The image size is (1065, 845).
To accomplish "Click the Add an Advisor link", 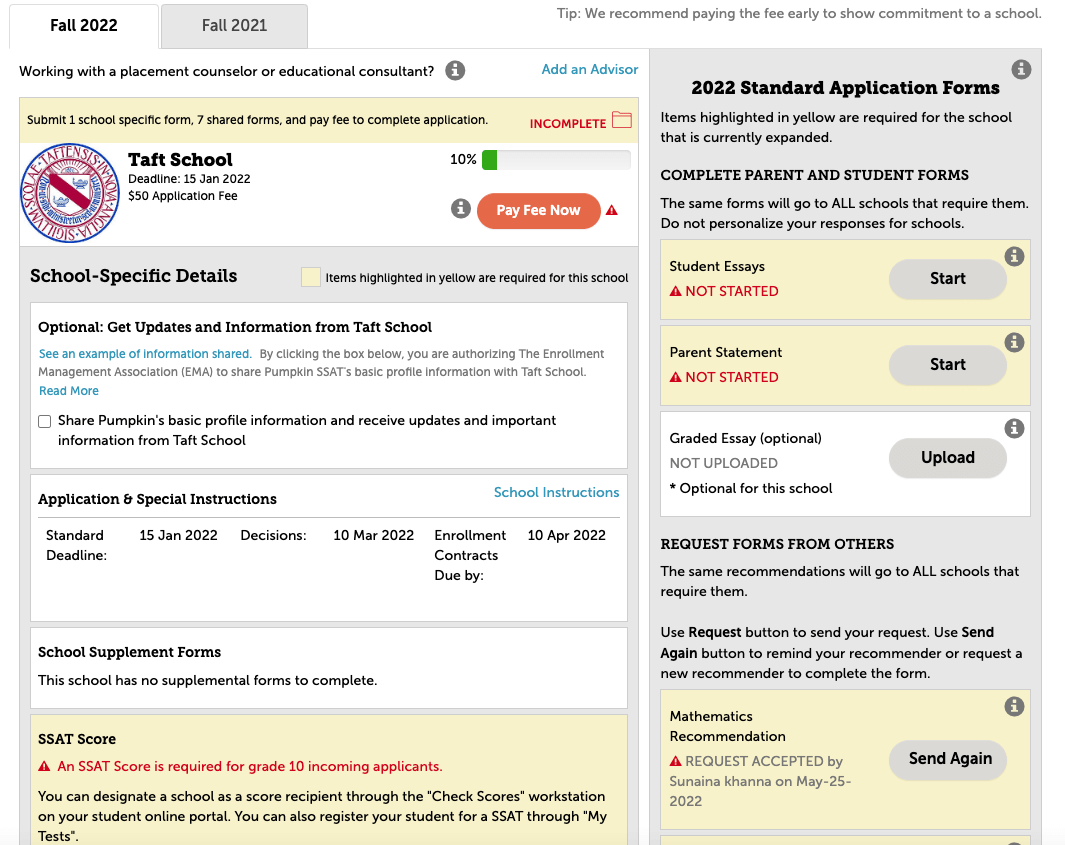I will point(590,69).
